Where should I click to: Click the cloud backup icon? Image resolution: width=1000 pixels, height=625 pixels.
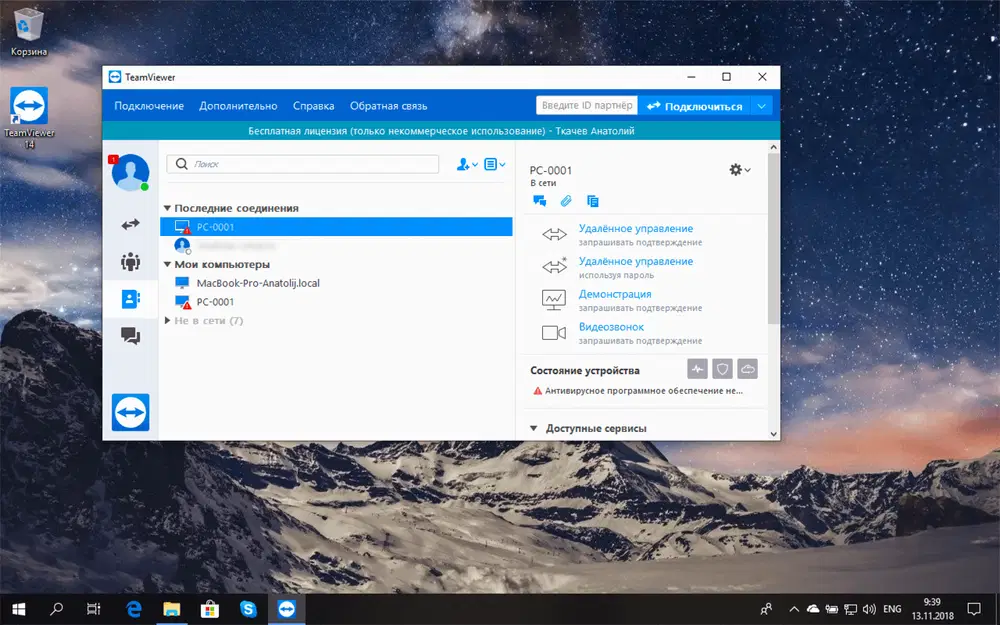click(x=747, y=369)
